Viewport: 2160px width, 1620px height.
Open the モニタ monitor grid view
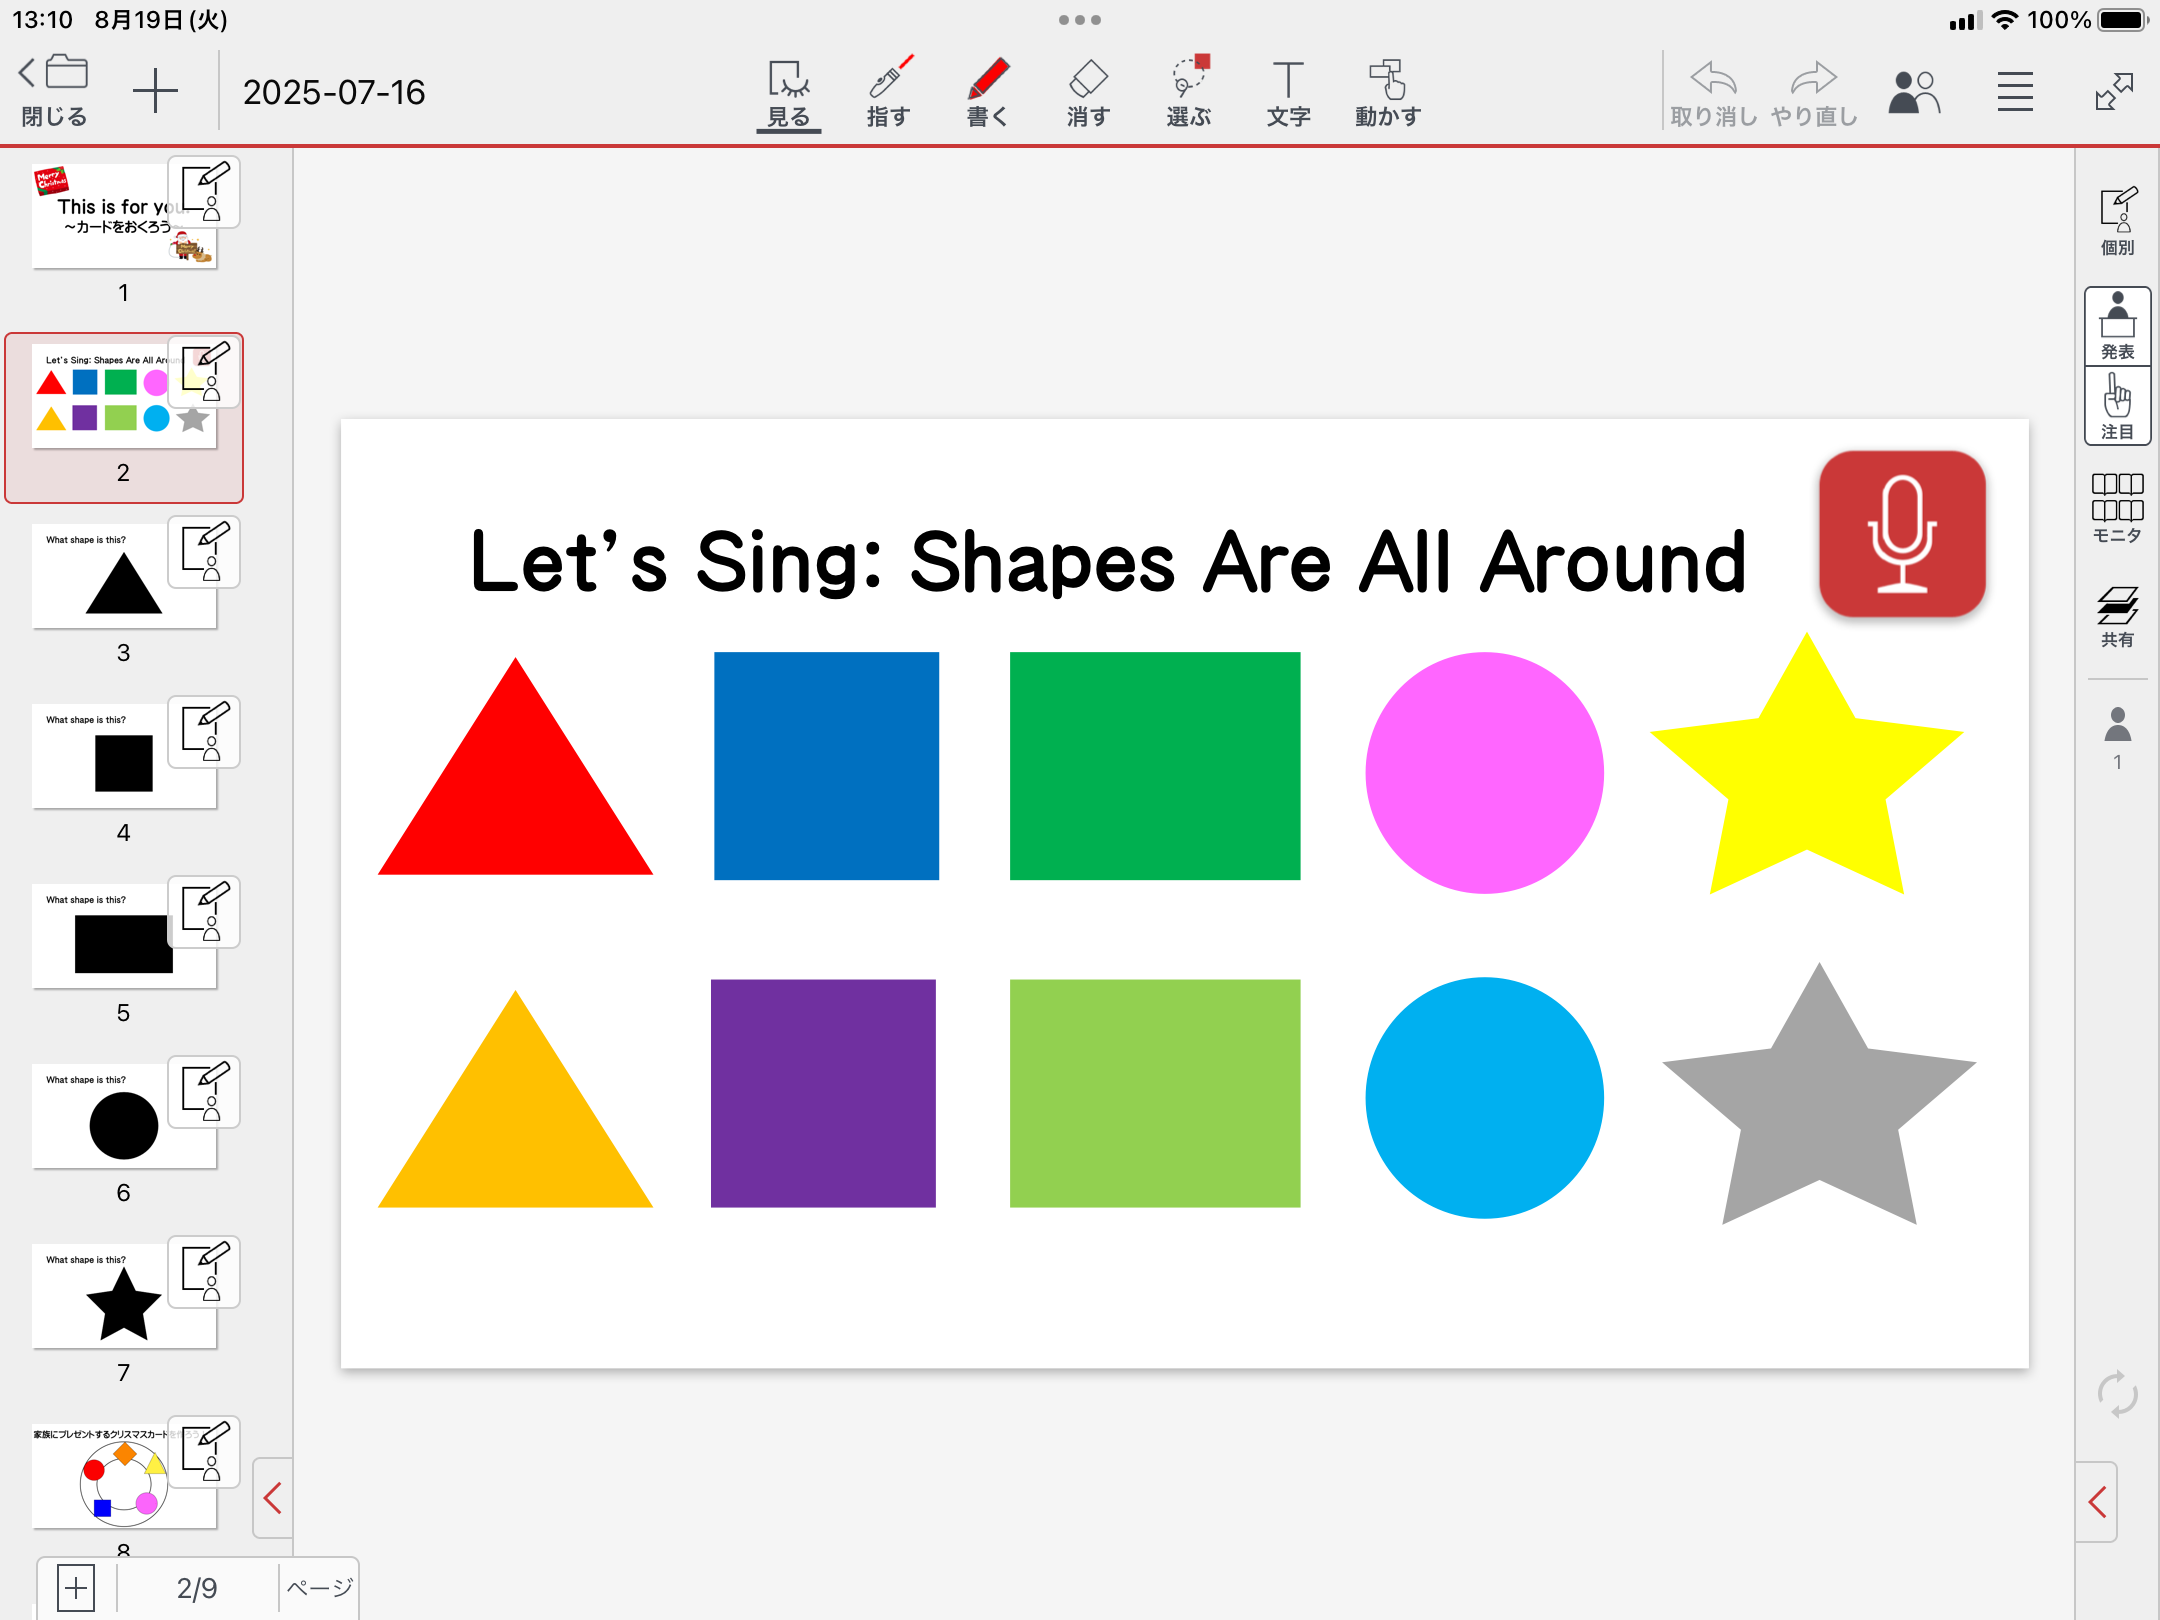point(2117,507)
